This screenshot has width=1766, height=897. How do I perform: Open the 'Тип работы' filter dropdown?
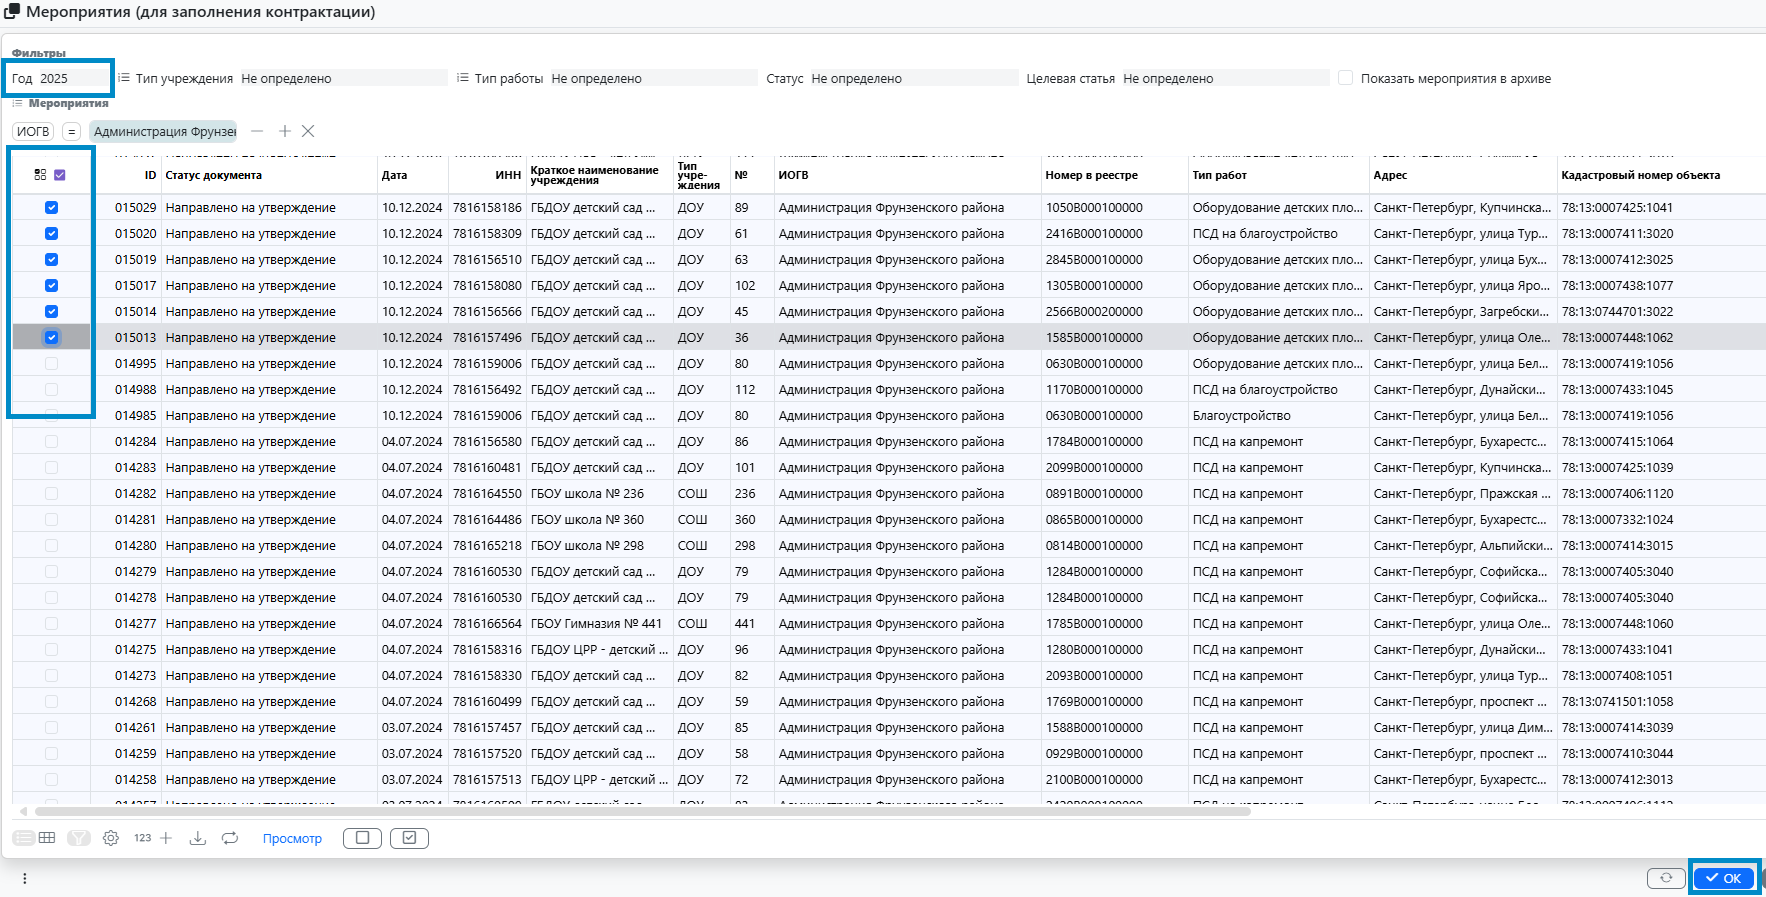653,78
